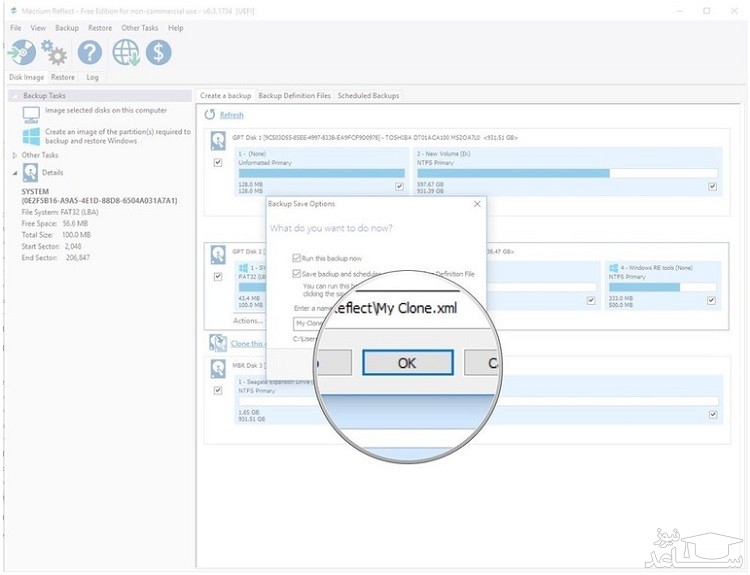Collapse the Details section
750x575 pixels.
click(x=14, y=173)
